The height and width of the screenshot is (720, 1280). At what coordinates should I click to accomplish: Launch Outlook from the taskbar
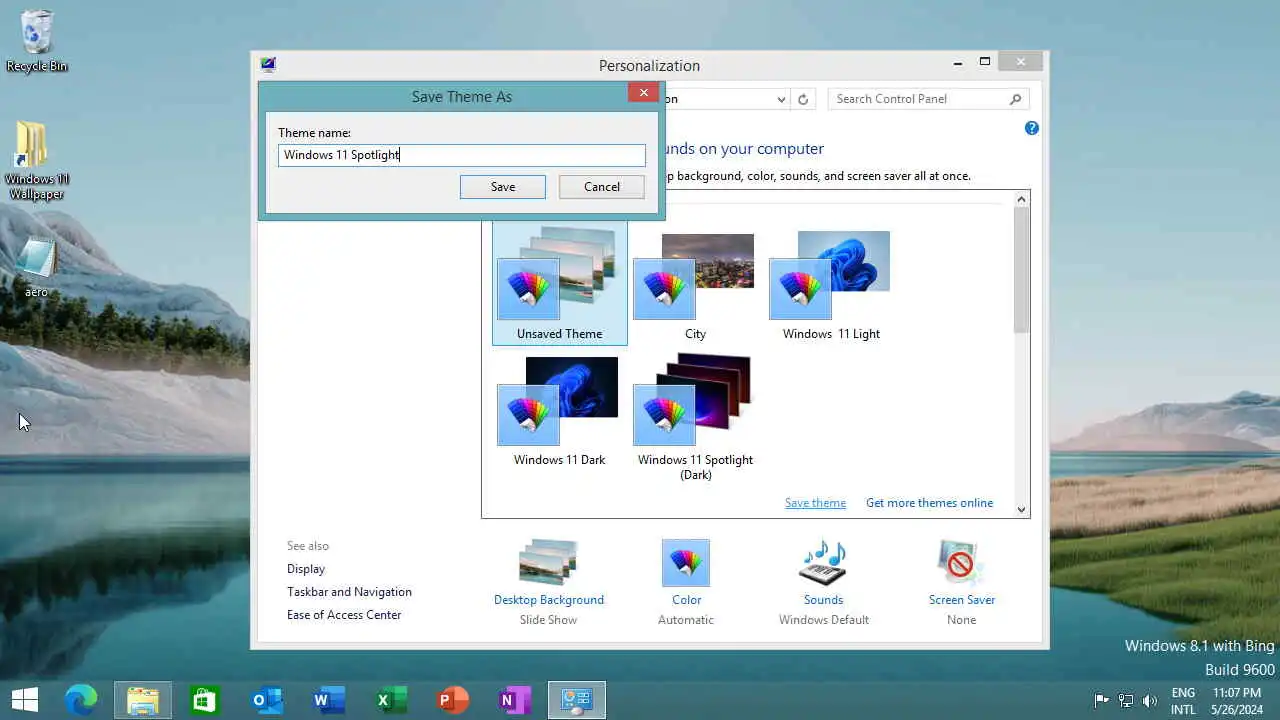click(267, 700)
